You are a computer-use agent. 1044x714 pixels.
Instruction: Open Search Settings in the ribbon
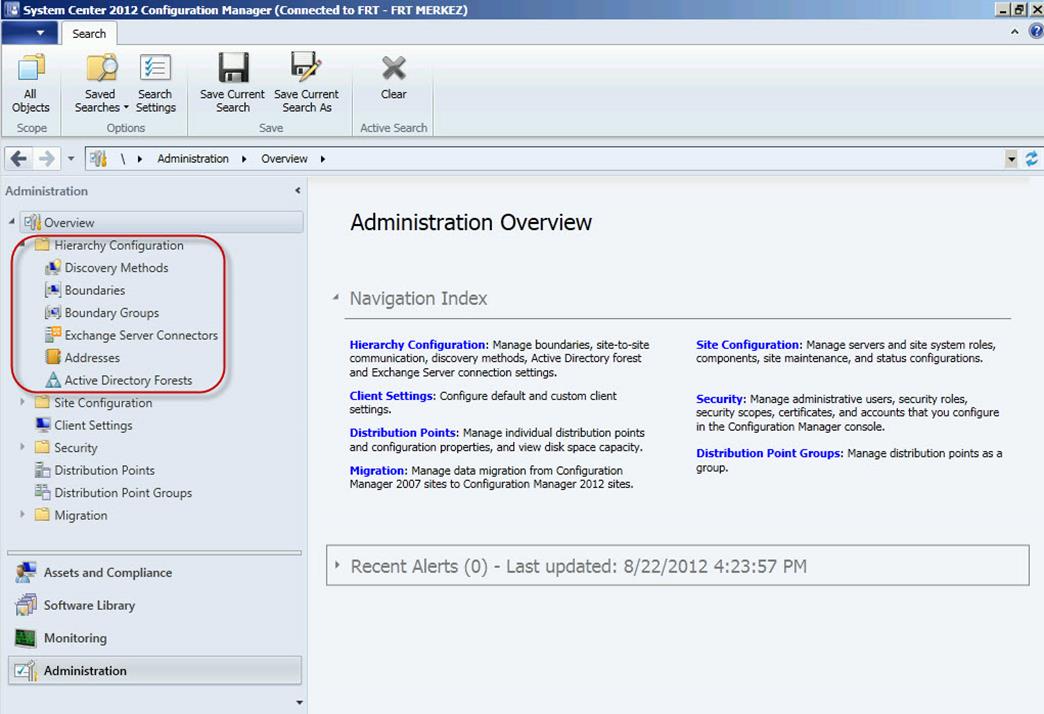155,84
